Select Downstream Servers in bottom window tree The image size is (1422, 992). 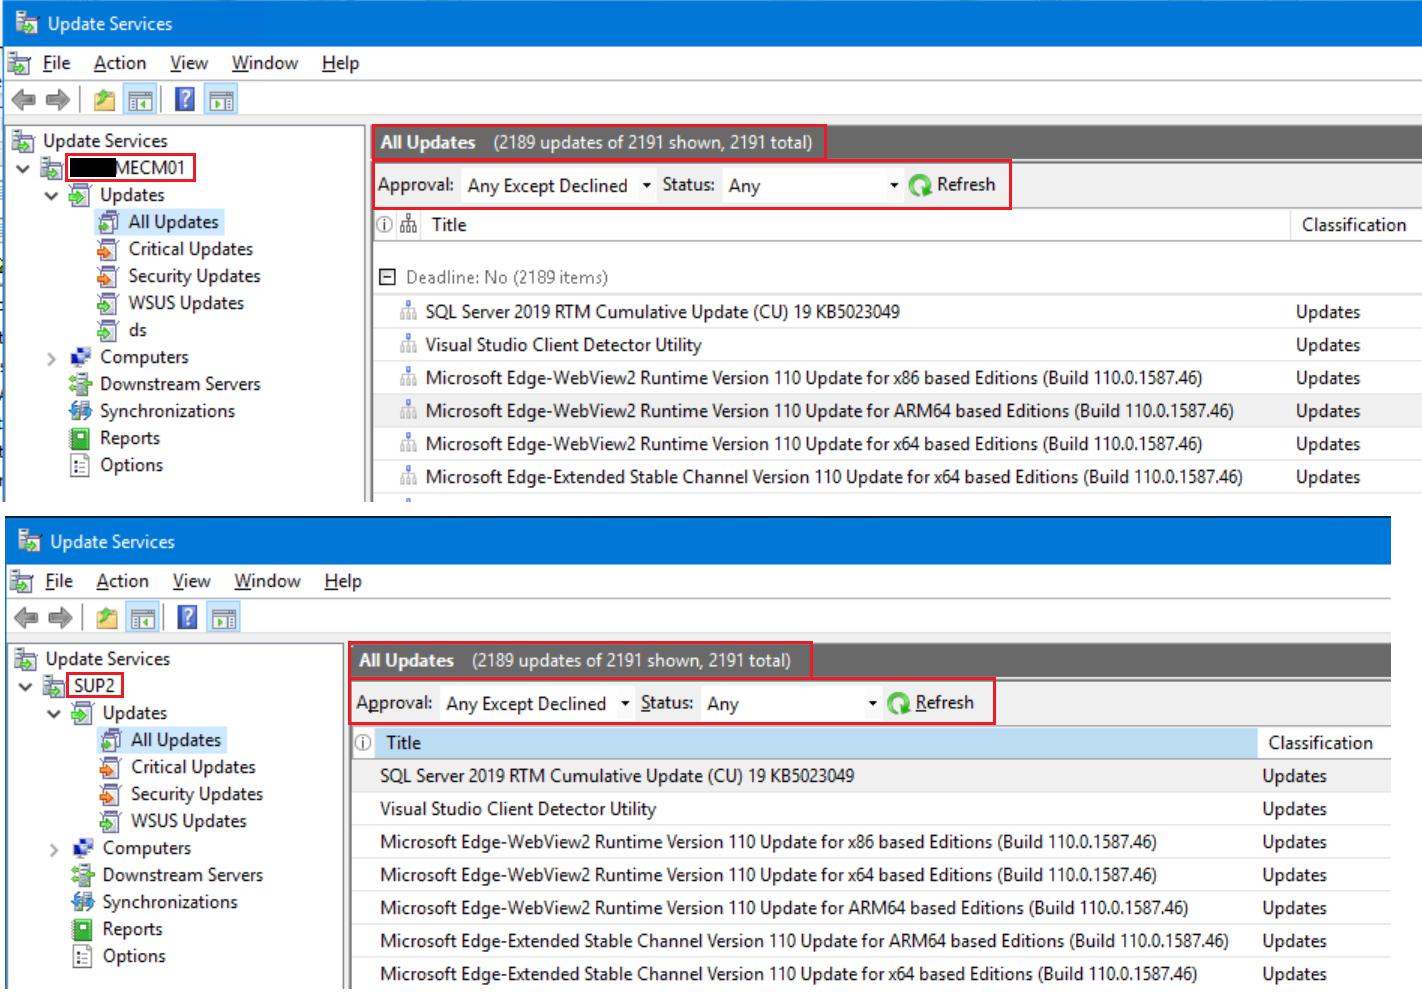(182, 875)
